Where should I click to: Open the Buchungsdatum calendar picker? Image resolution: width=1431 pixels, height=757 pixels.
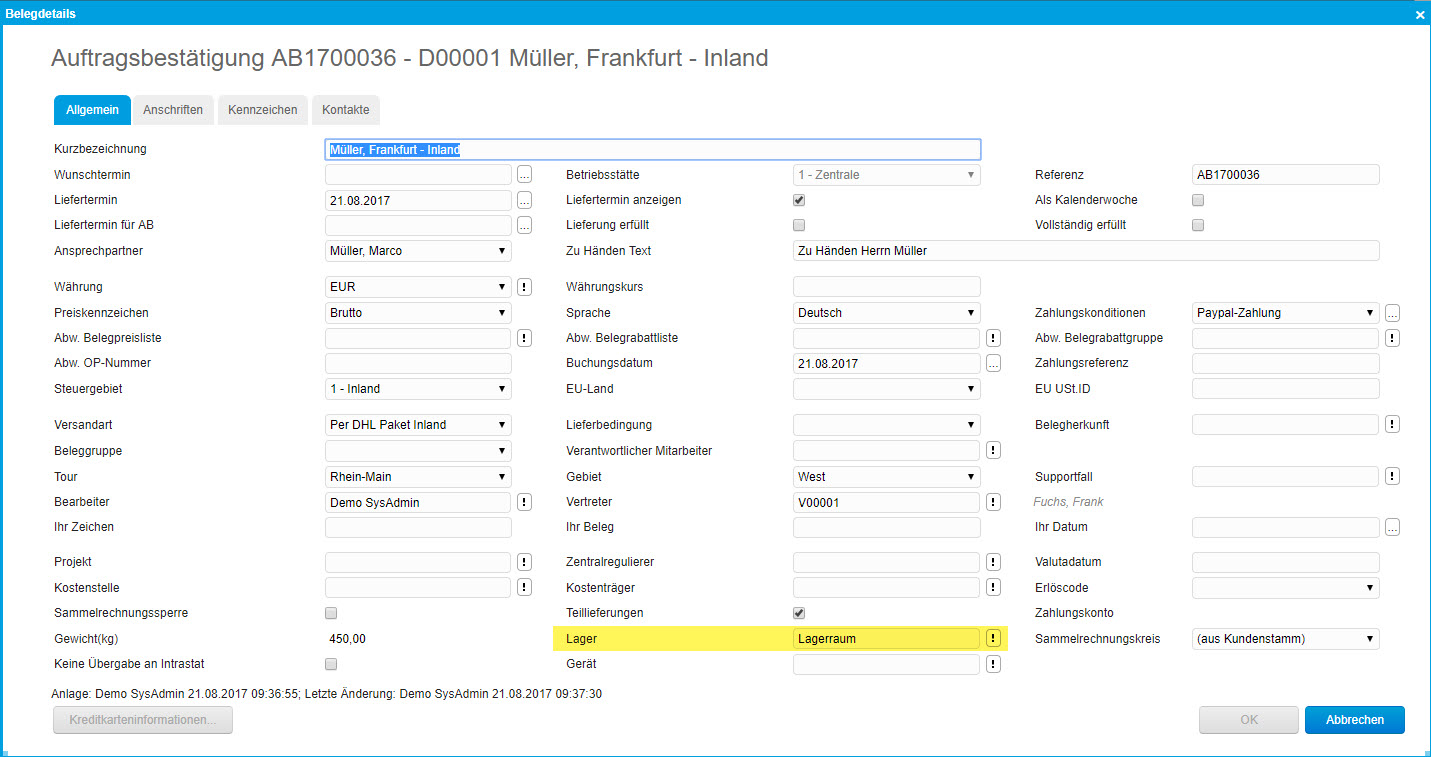(x=993, y=363)
